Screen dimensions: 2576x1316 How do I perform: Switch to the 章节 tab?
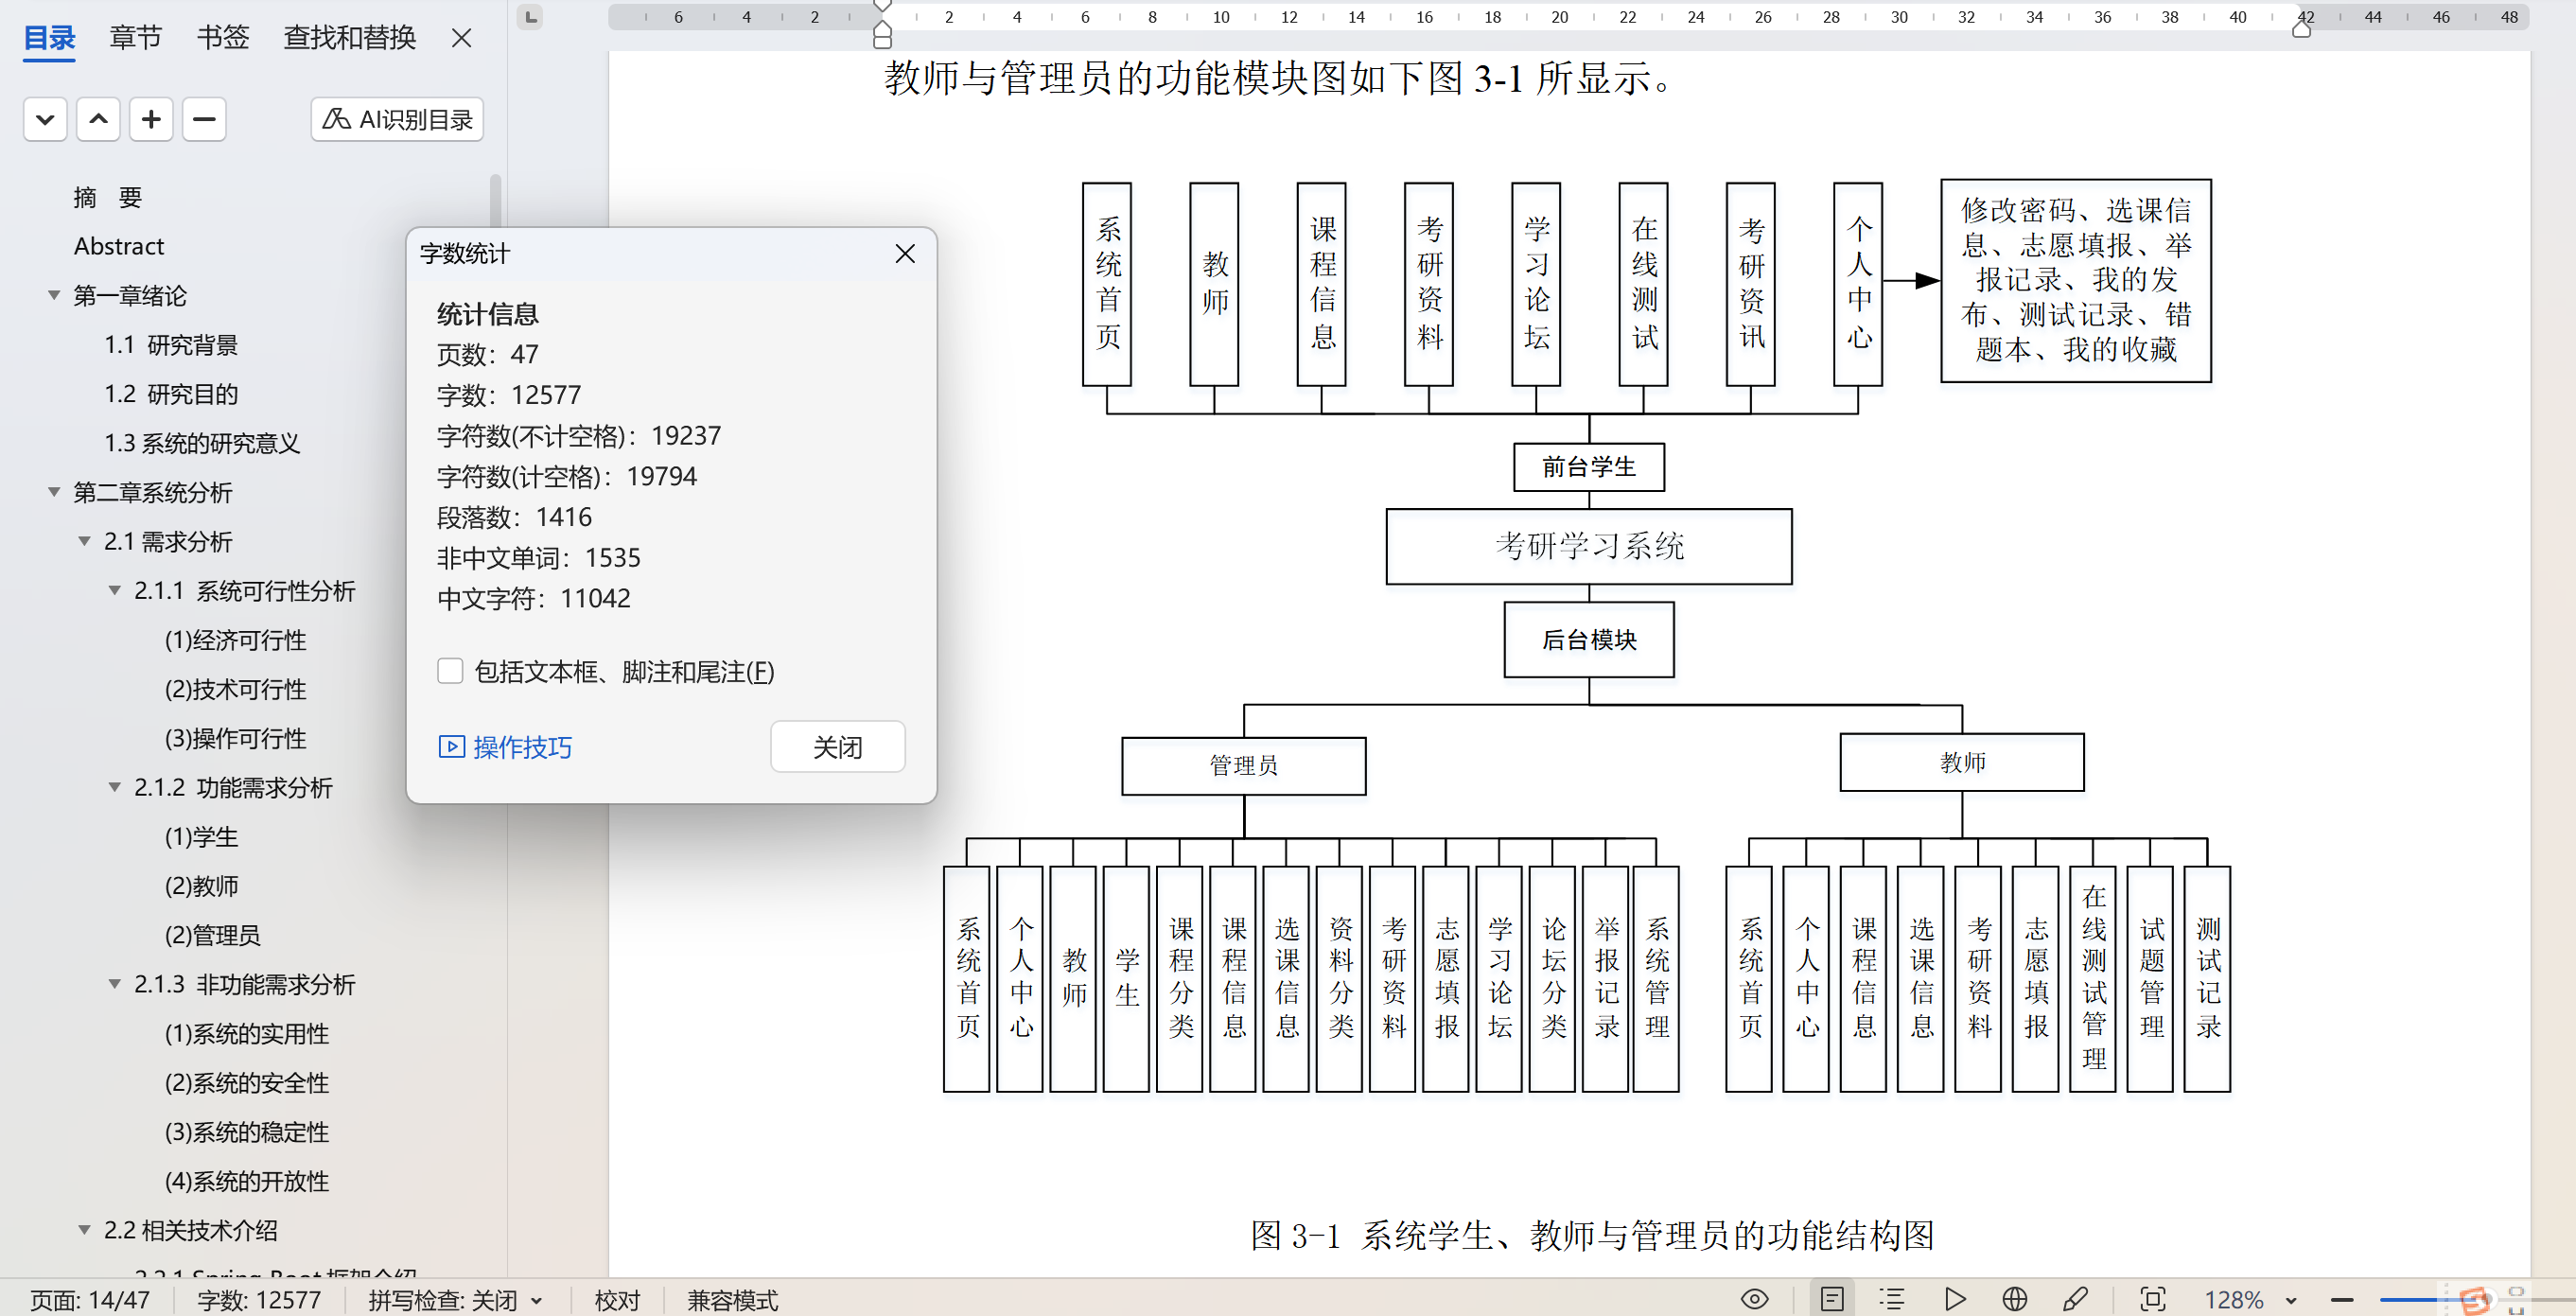135,38
